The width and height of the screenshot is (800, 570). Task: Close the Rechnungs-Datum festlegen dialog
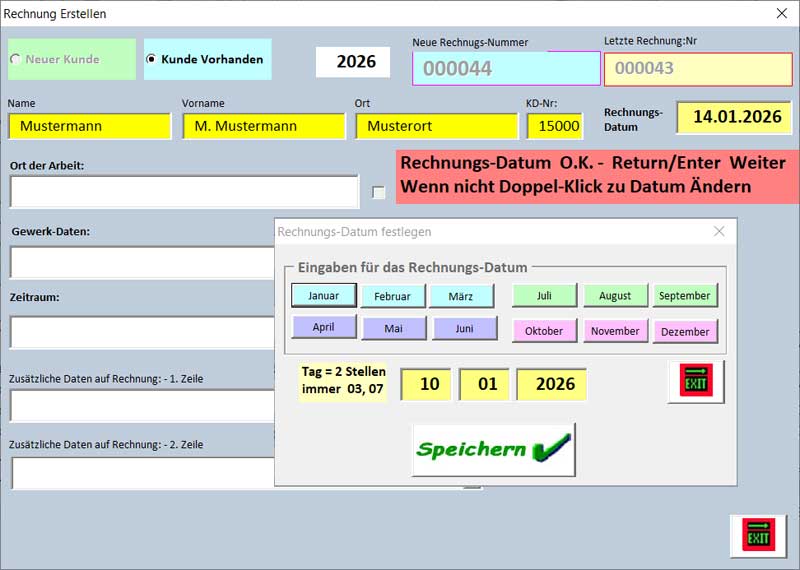coord(718,231)
